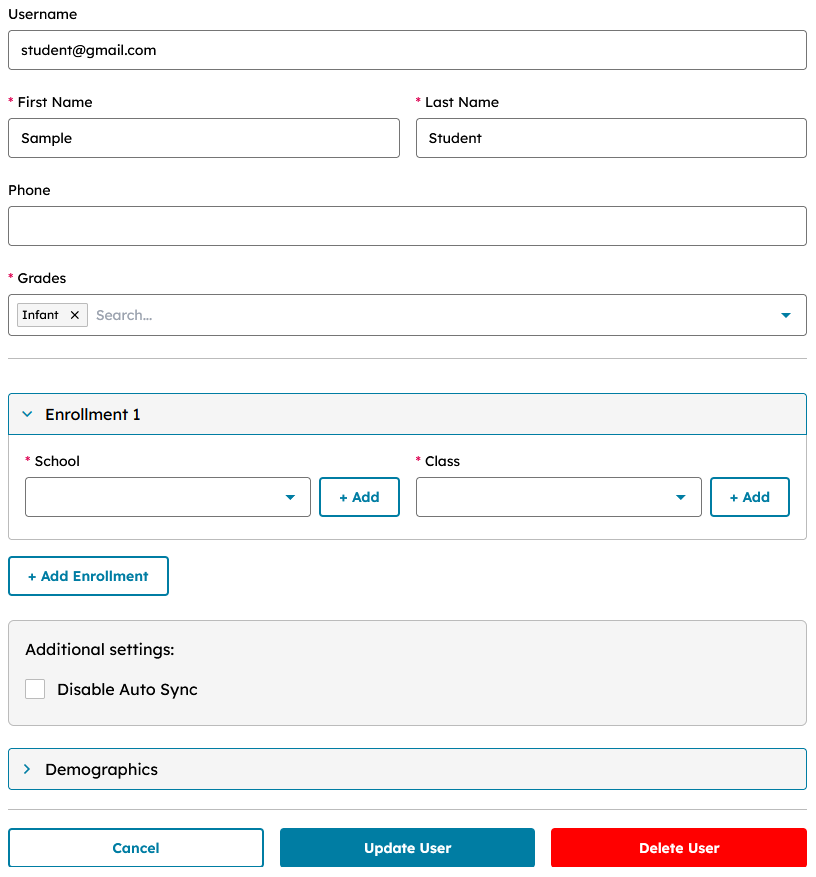Focus the Username field
The image size is (816, 877).
point(407,50)
